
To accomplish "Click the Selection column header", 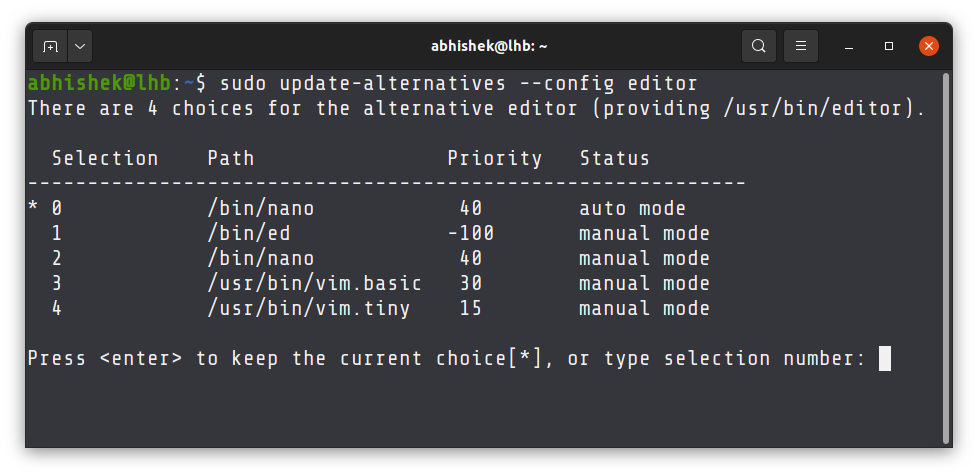I will pyautogui.click(x=105, y=158).
